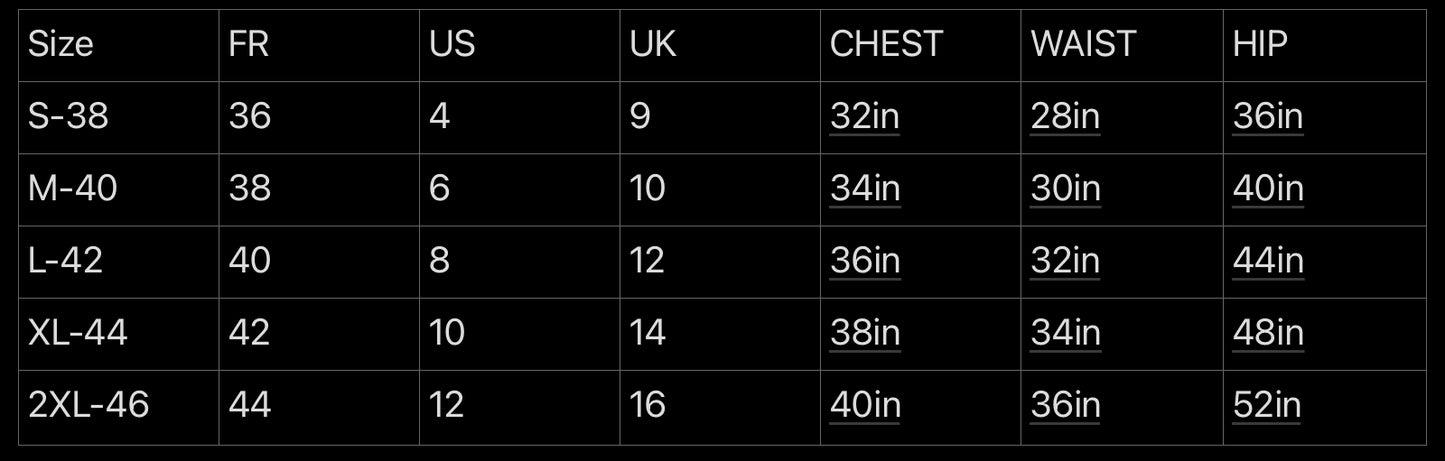Select the 36in hip link in S-38 row

(x=1268, y=117)
